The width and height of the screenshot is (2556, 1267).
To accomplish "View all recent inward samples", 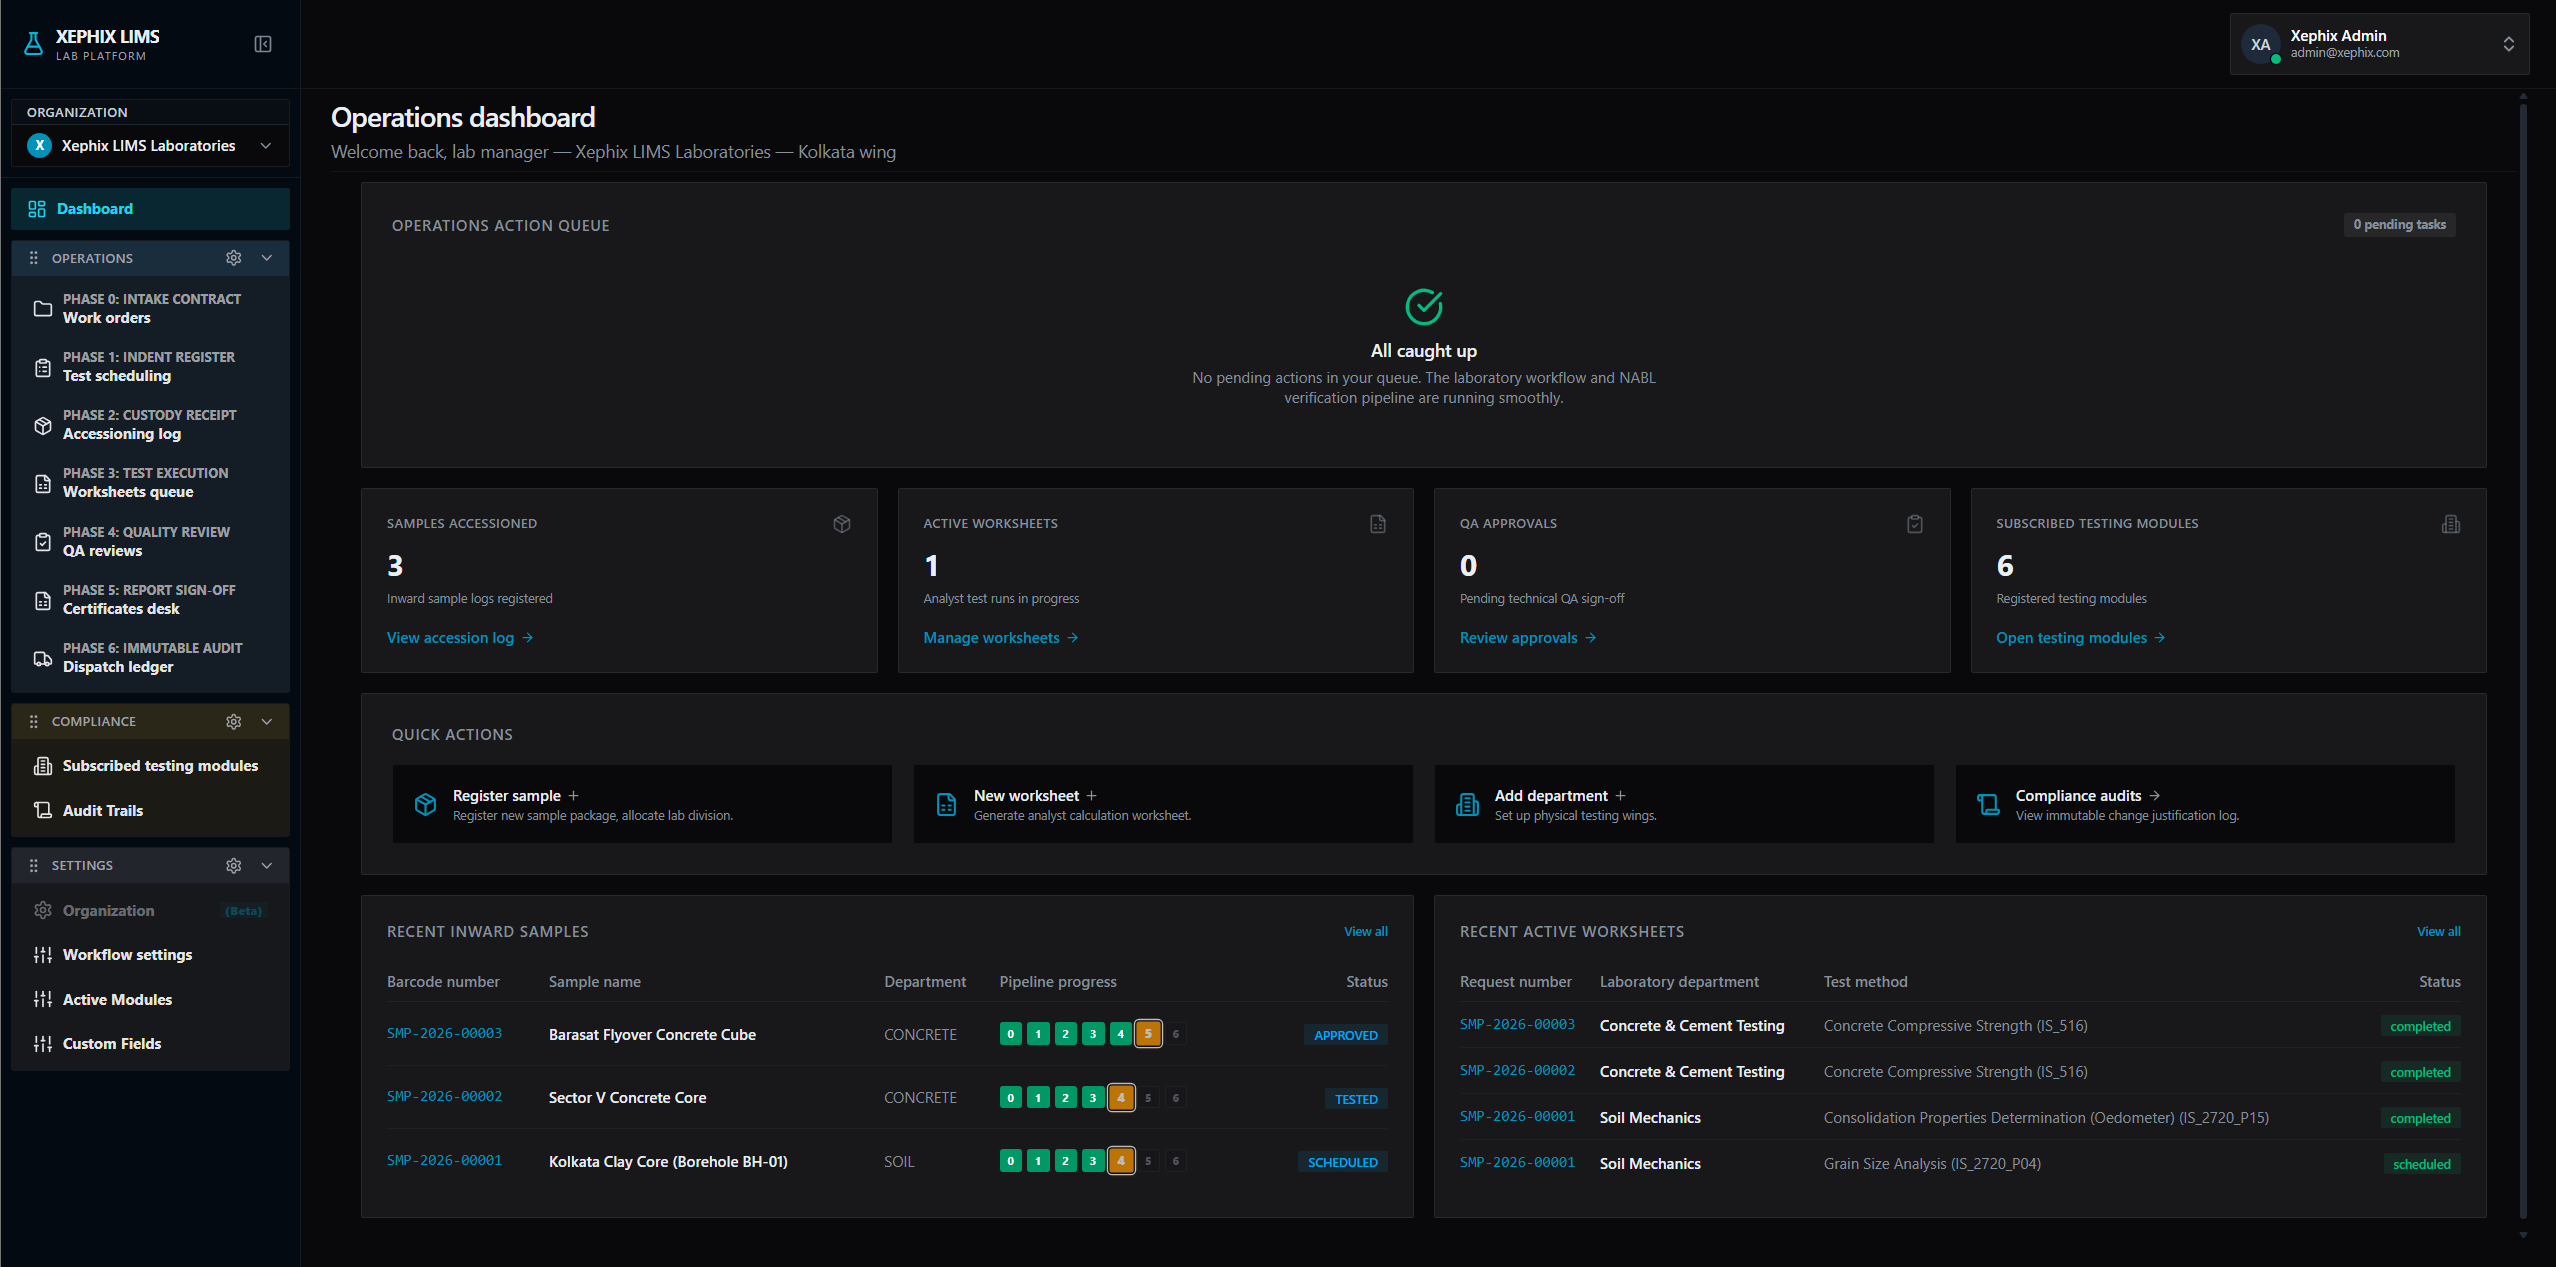I will click(x=1366, y=931).
